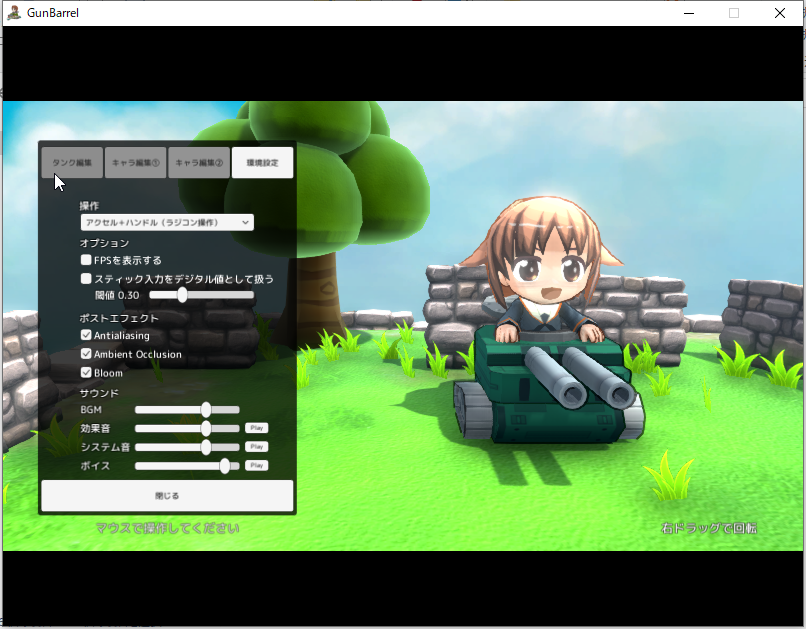Click the 閾値 threshold slider
Image resolution: width=806 pixels, height=629 pixels.
(x=202, y=295)
